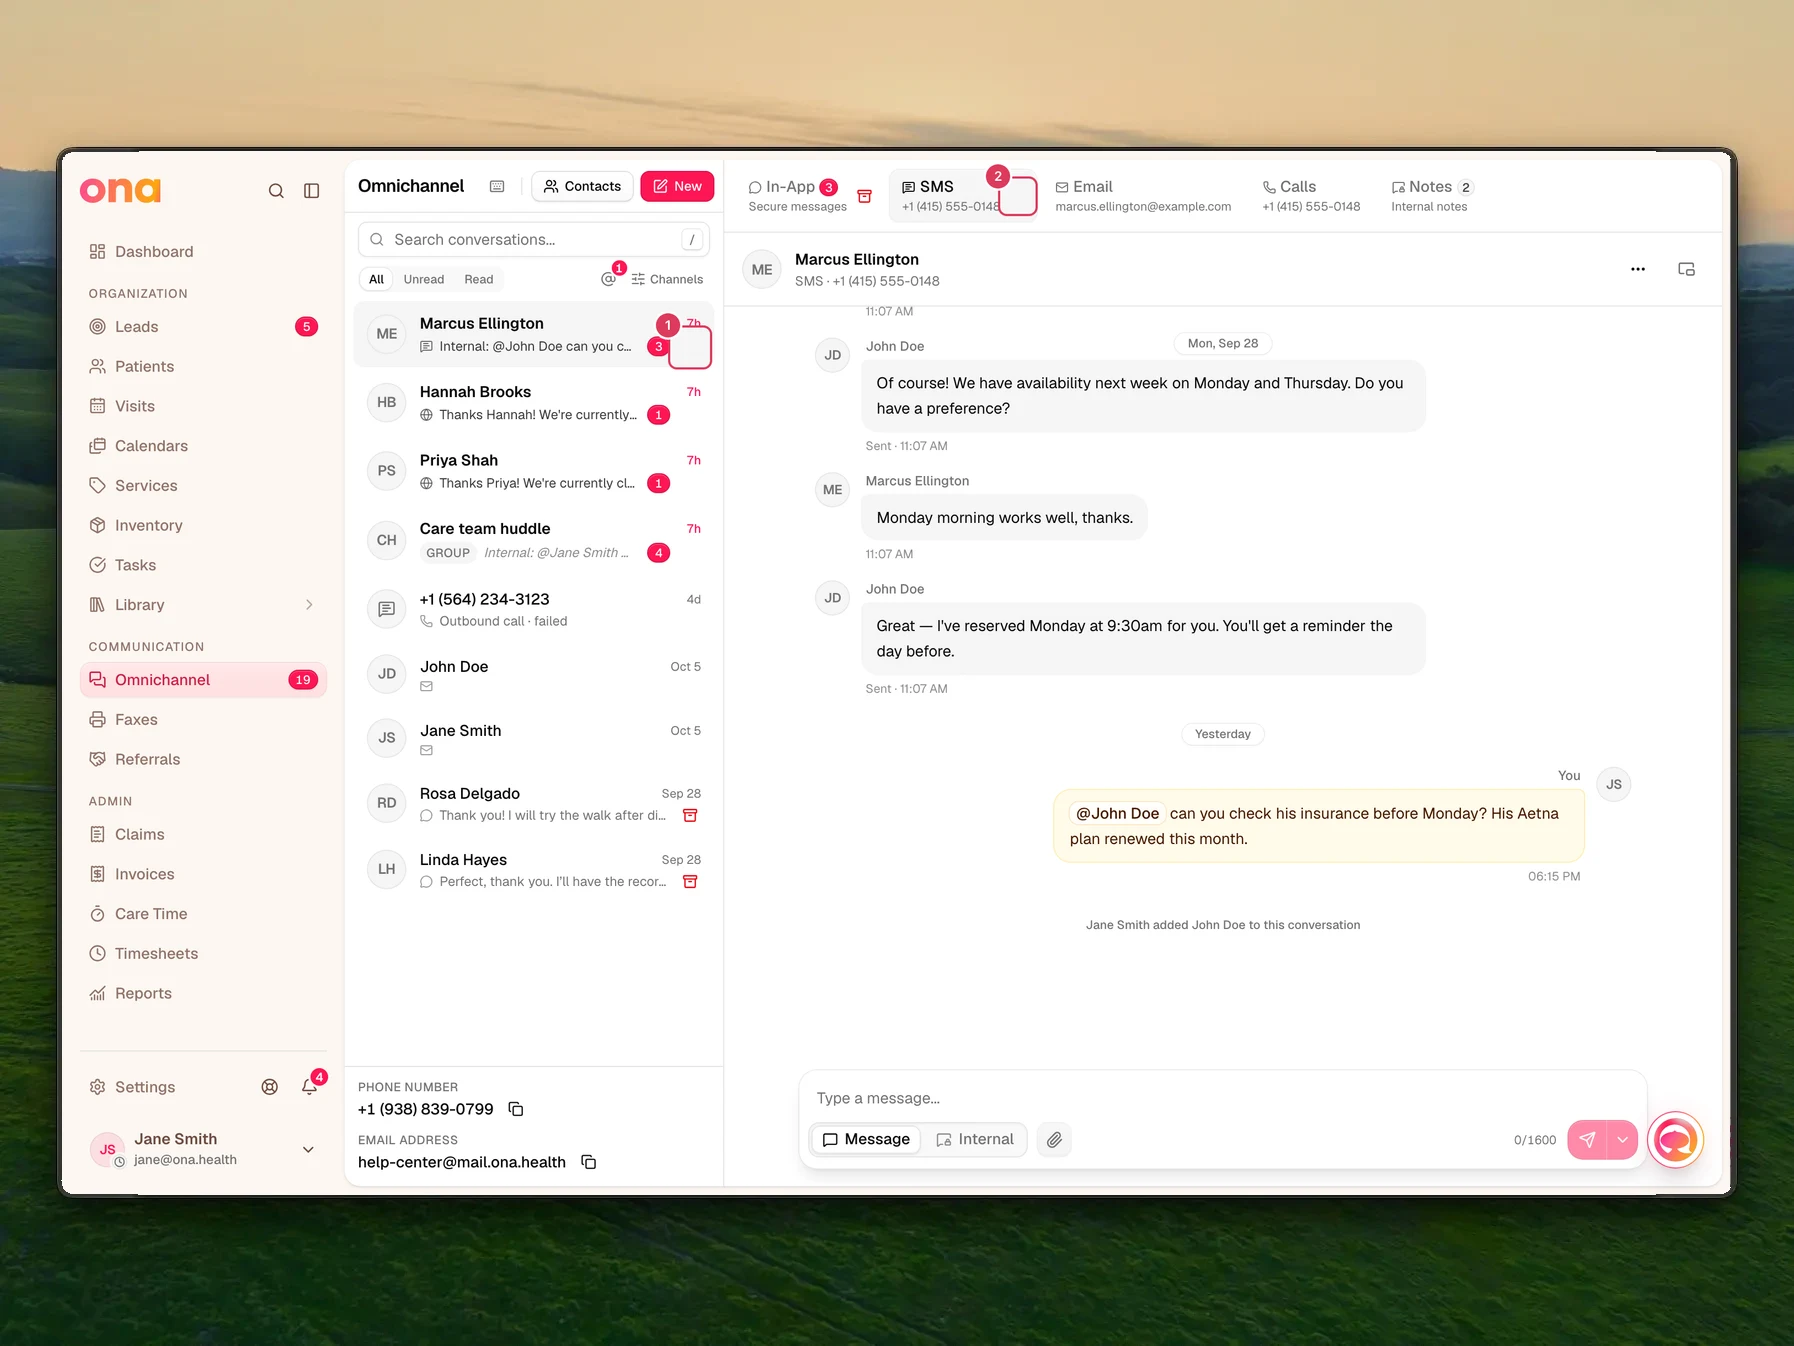The height and width of the screenshot is (1346, 1794).
Task: Filter conversations by Unread
Action: pos(424,279)
